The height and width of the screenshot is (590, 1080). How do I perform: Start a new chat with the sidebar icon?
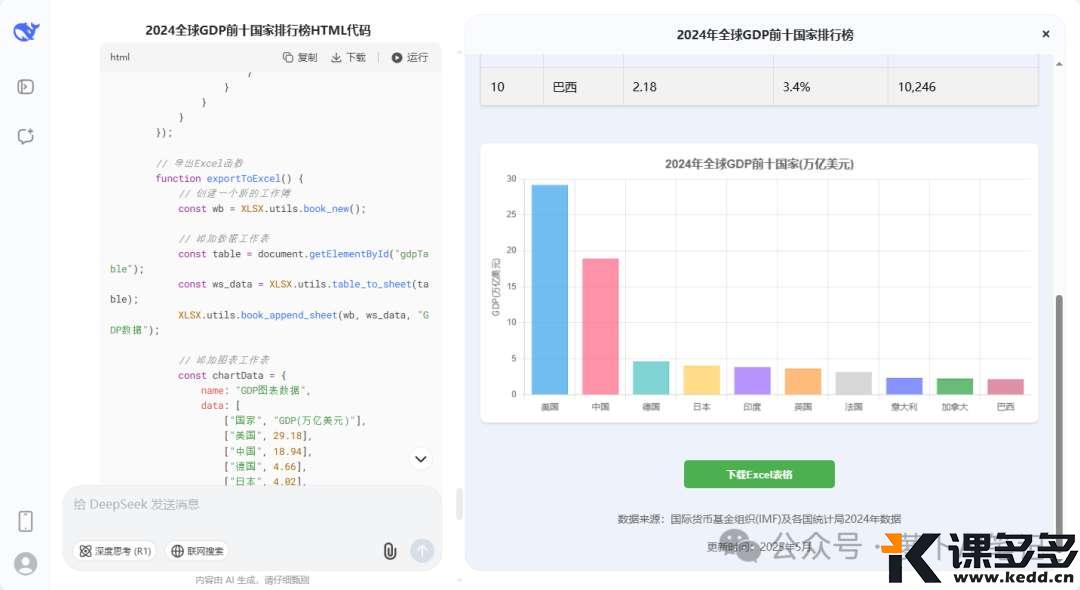click(25, 136)
